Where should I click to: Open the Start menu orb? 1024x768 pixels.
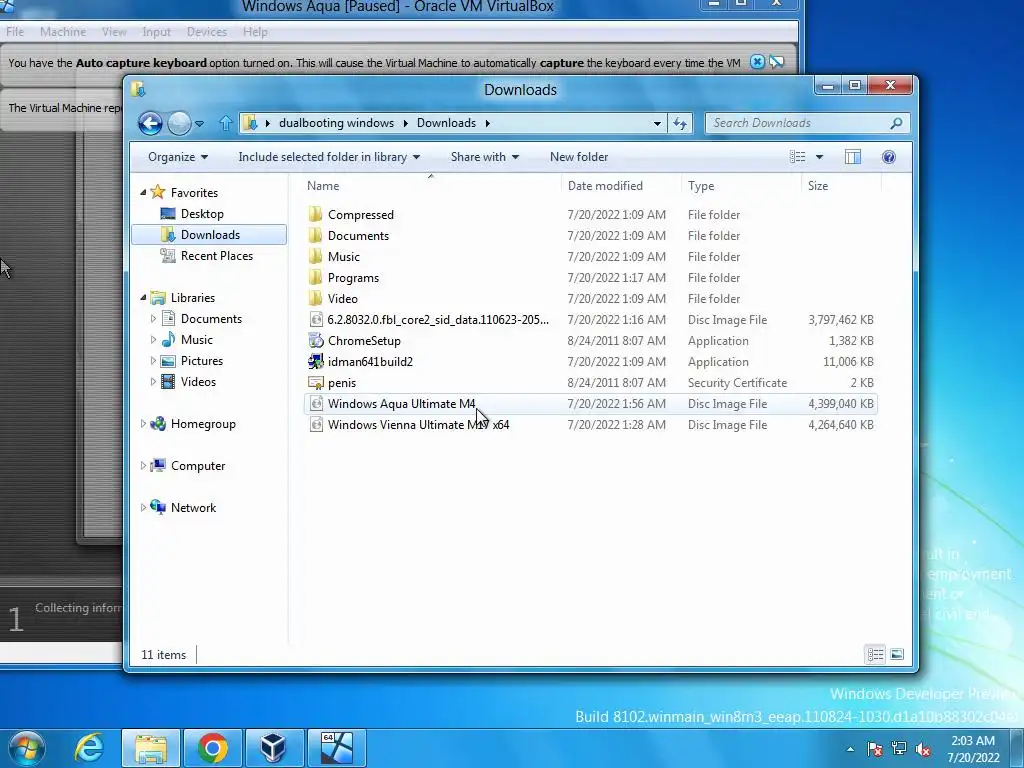[26, 747]
